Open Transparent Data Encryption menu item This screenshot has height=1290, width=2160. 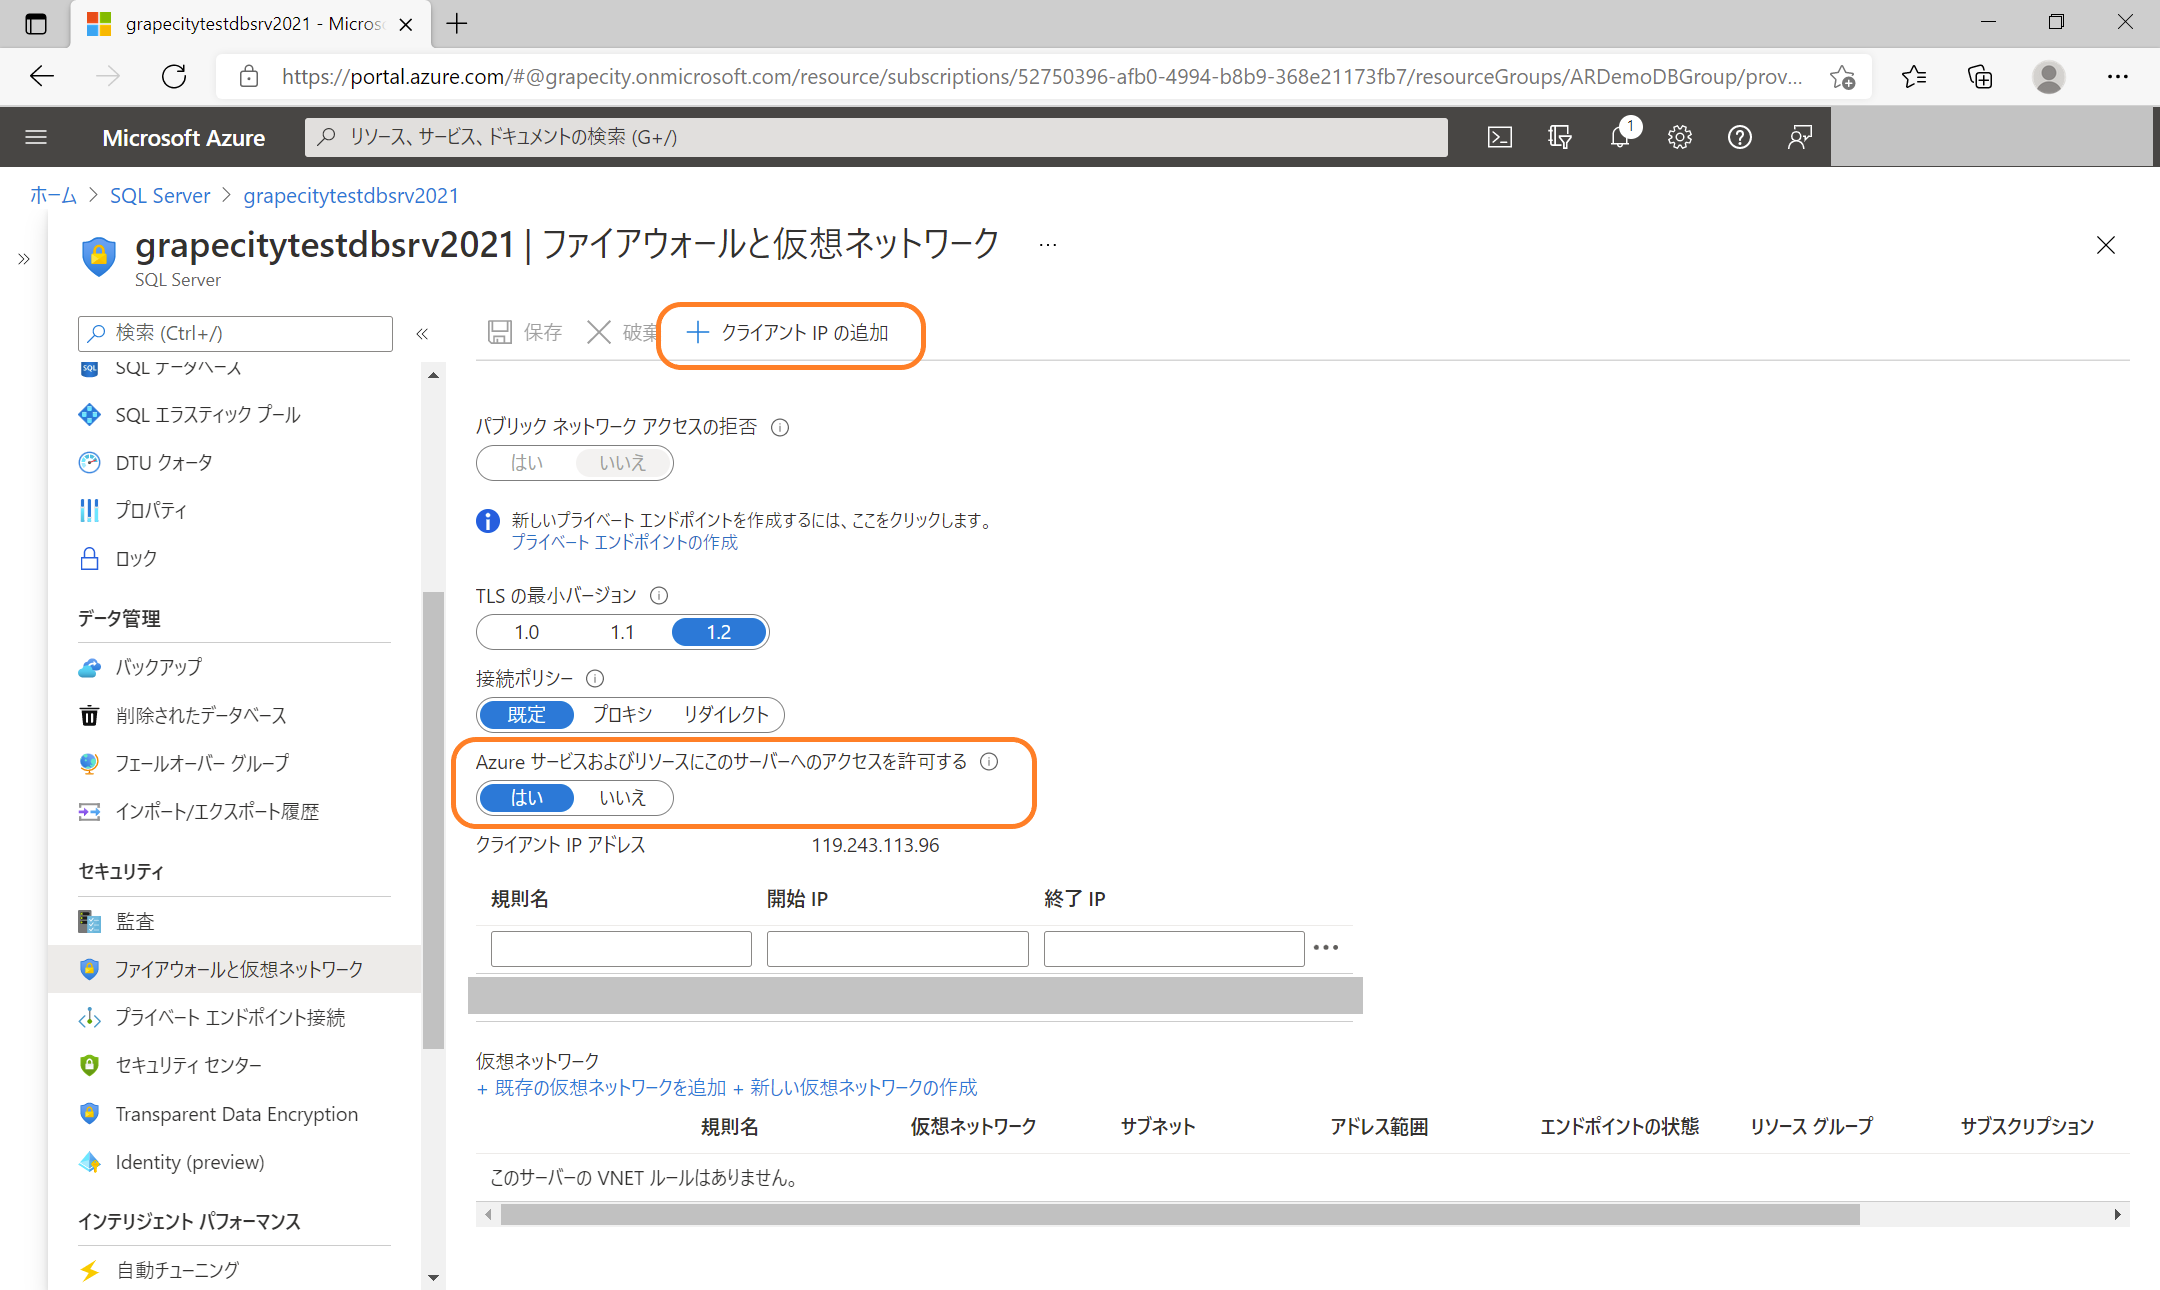click(x=234, y=1114)
